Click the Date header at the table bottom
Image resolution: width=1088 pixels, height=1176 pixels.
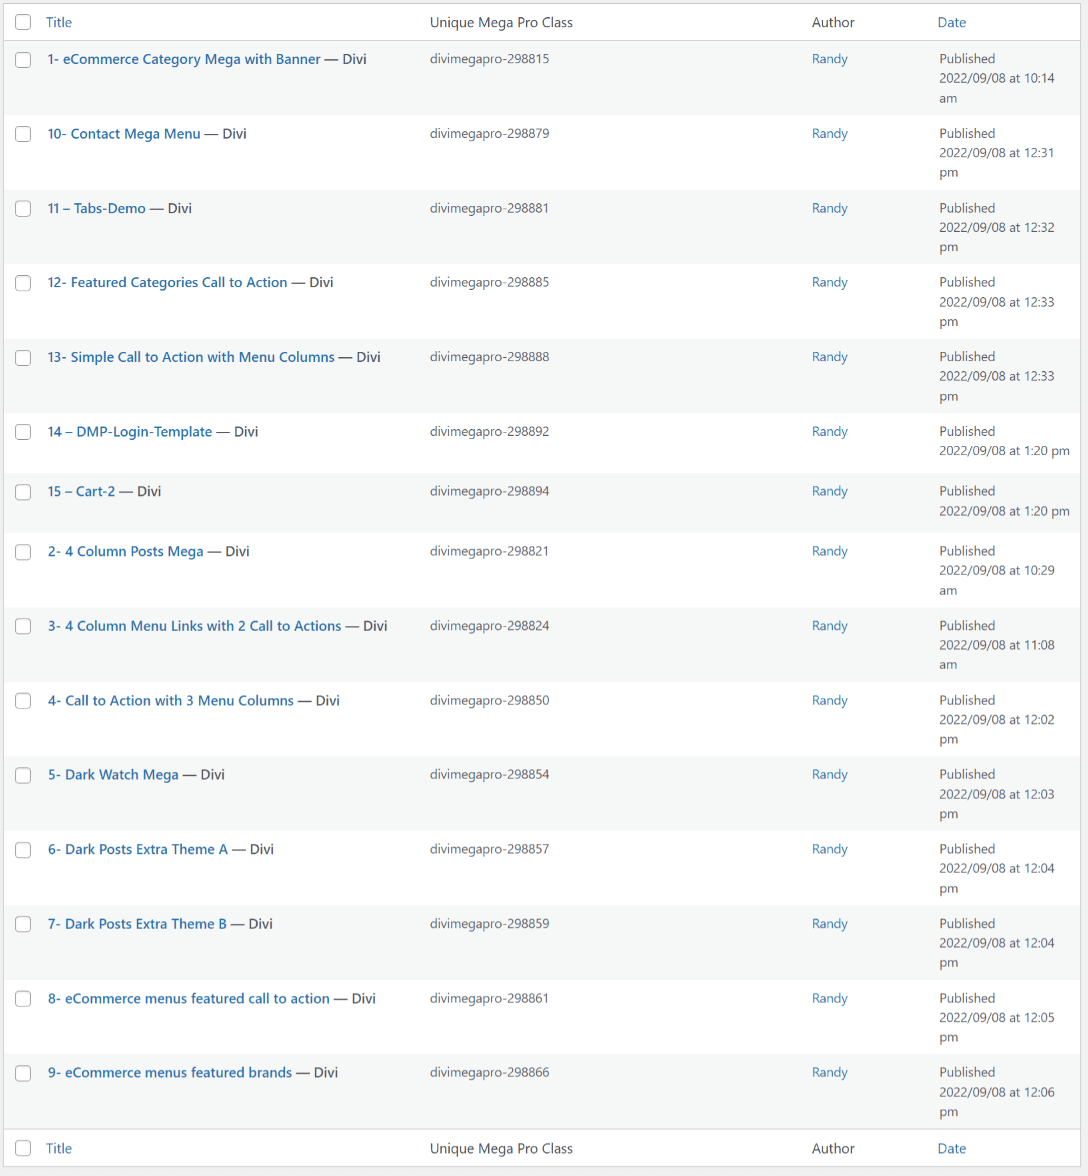951,1148
